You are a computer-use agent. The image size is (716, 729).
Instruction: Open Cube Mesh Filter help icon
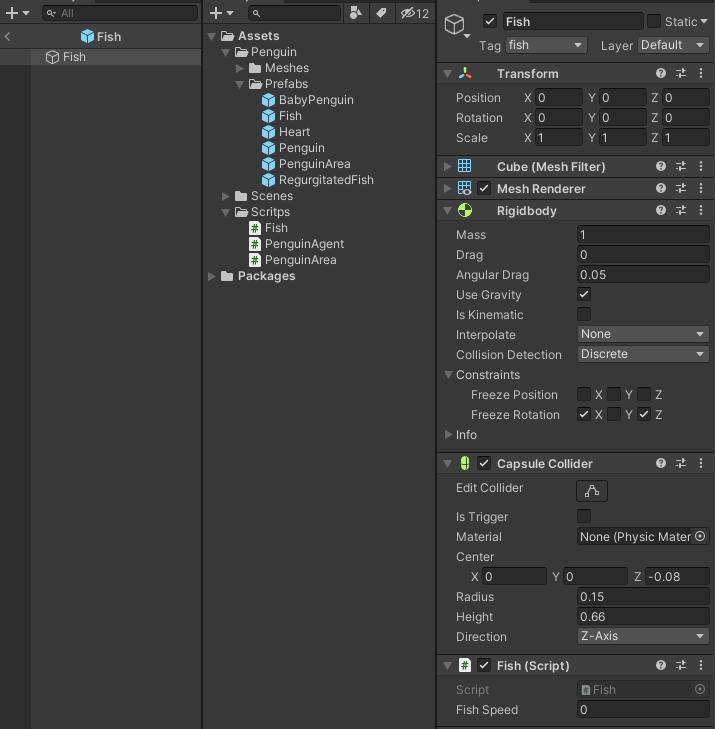pyautogui.click(x=661, y=166)
